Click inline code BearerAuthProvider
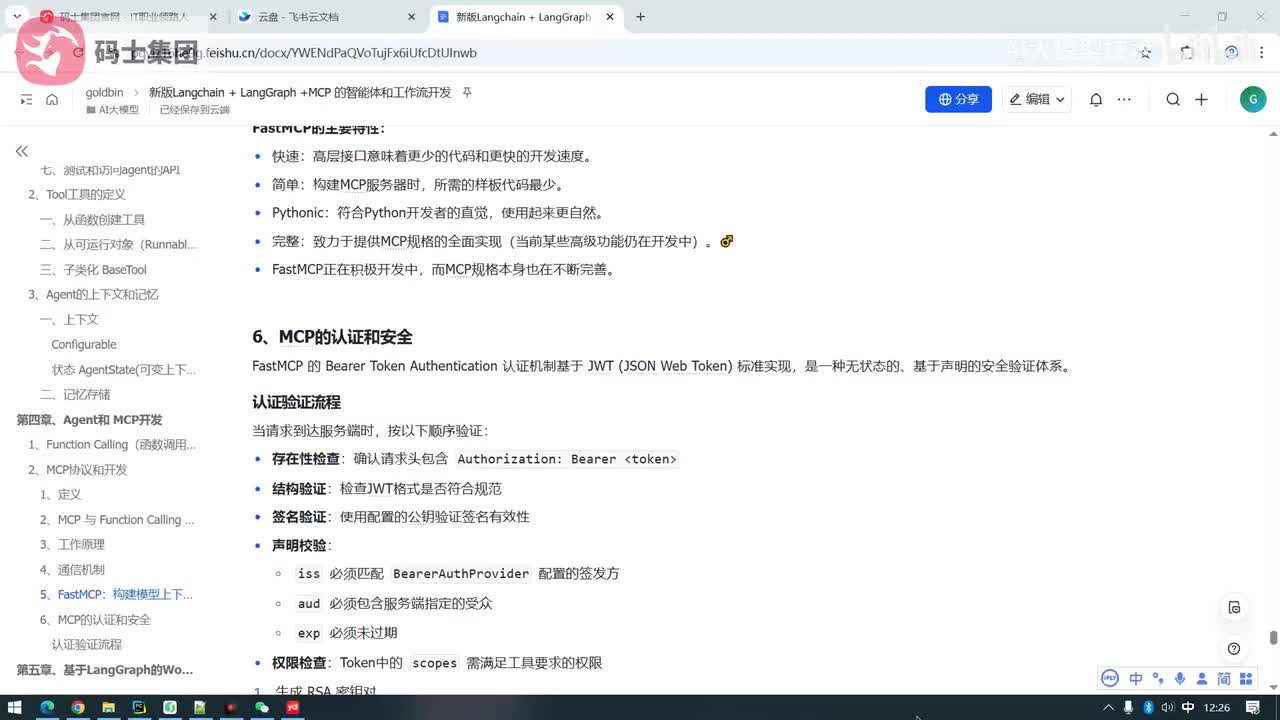Viewport: 1280px width, 720px height. point(461,574)
